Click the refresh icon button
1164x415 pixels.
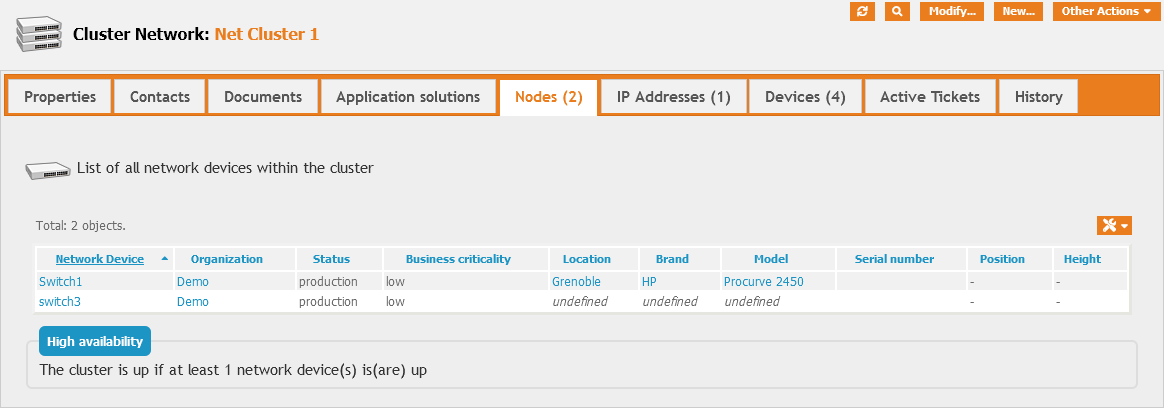862,11
